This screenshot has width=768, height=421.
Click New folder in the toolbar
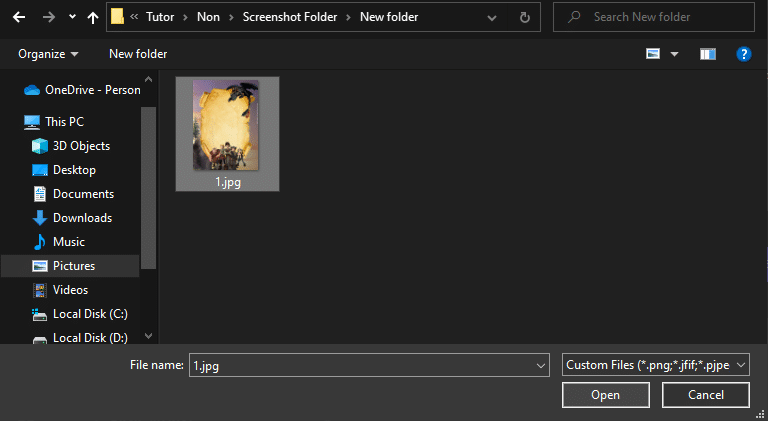(x=138, y=54)
